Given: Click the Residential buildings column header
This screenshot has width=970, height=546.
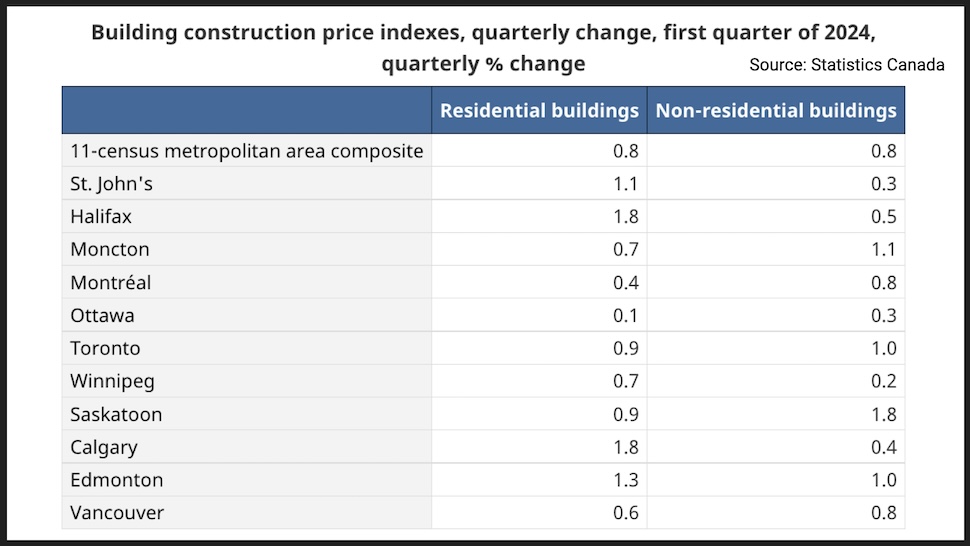Looking at the screenshot, I should (539, 110).
